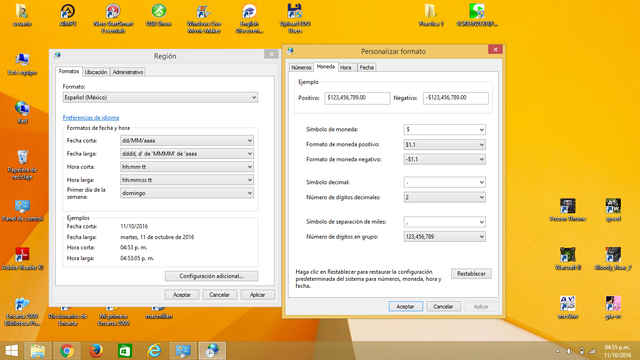The image size is (640, 360).
Task: Launch Internet Explorer from the taskbar
Action: tap(154, 351)
